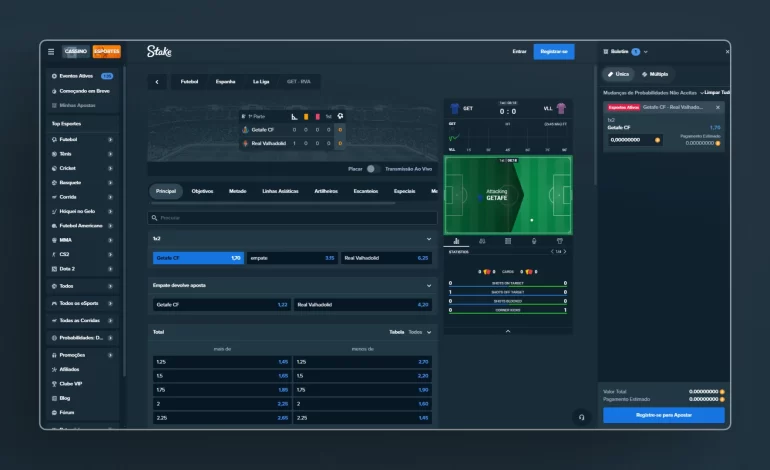Switch to CASSINO mode

(76, 52)
